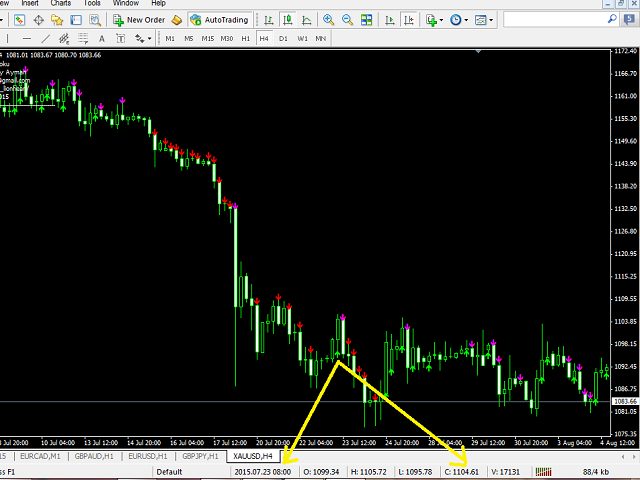Switch timeframe to D1
Screen dimensions: 640x480
pos(283,39)
